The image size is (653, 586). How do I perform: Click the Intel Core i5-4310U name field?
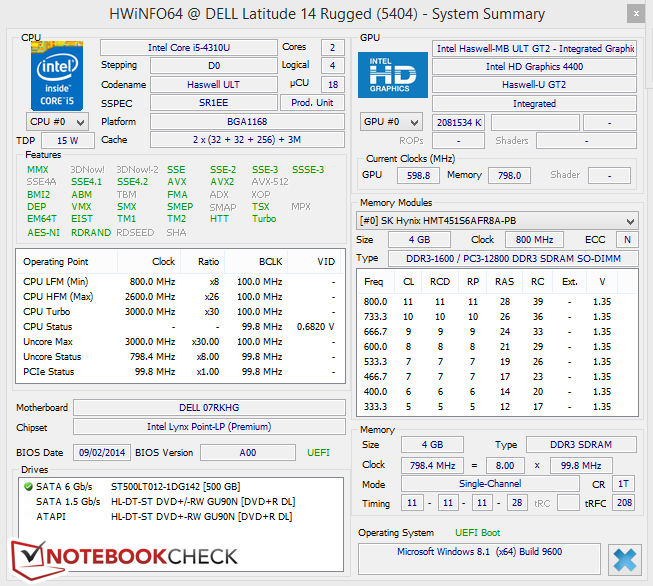pyautogui.click(x=189, y=47)
